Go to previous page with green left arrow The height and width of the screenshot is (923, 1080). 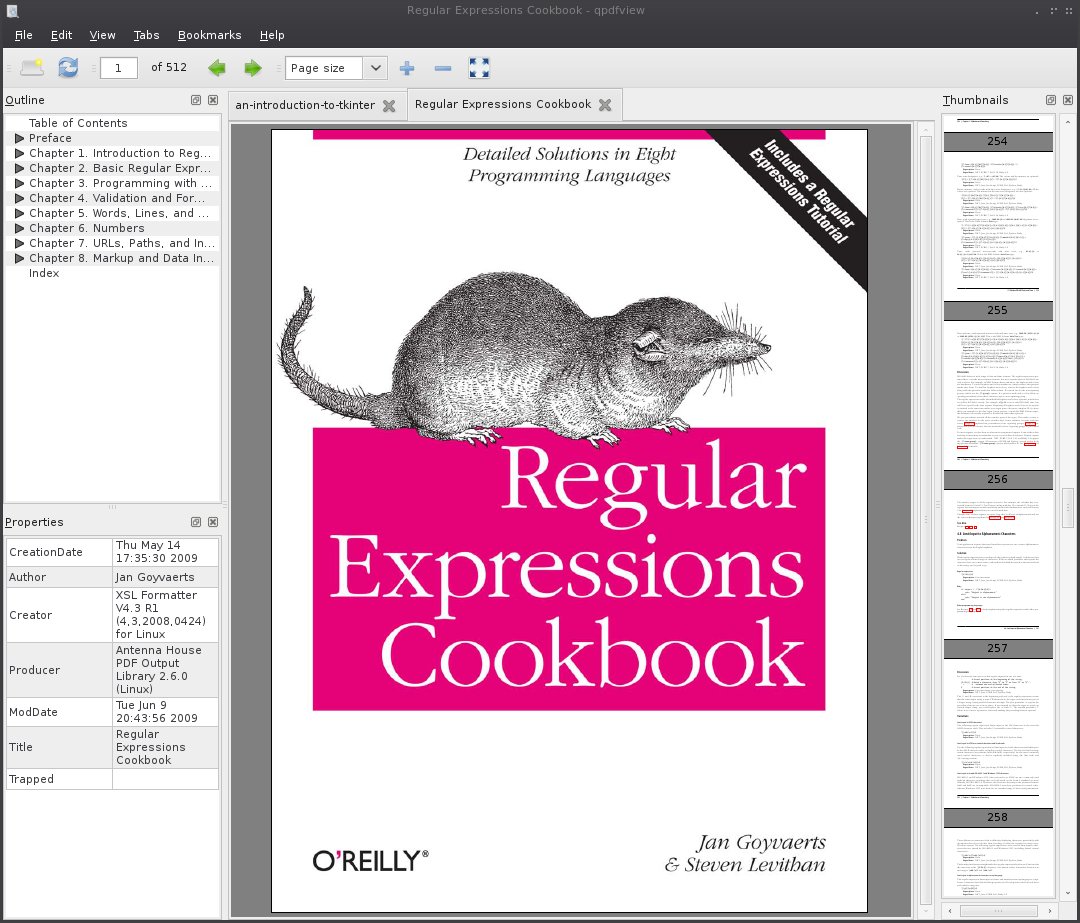(x=217, y=68)
